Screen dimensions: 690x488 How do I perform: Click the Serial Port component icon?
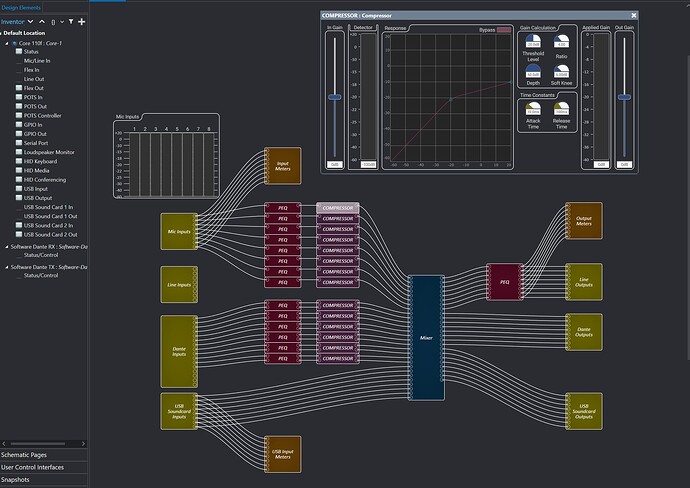(x=19, y=143)
